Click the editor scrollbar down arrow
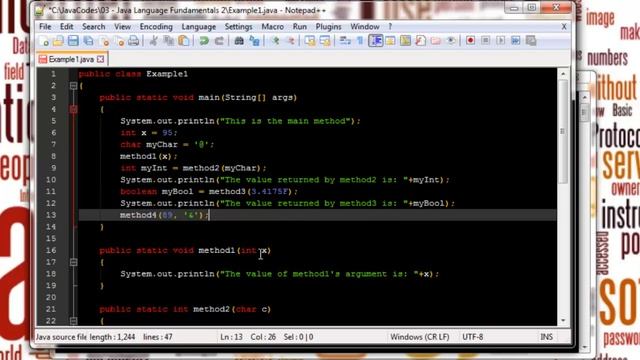This screenshot has height=360, width=640. (563, 320)
